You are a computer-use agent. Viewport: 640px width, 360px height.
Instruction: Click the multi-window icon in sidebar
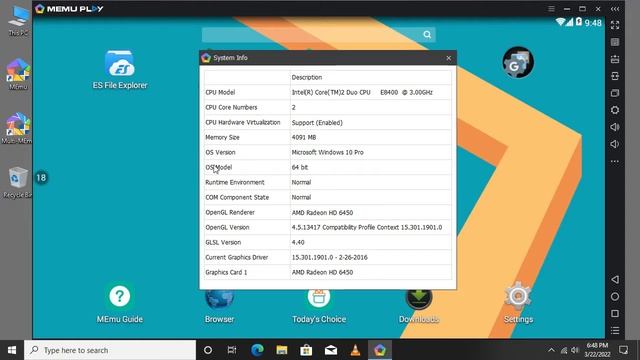coord(615,93)
